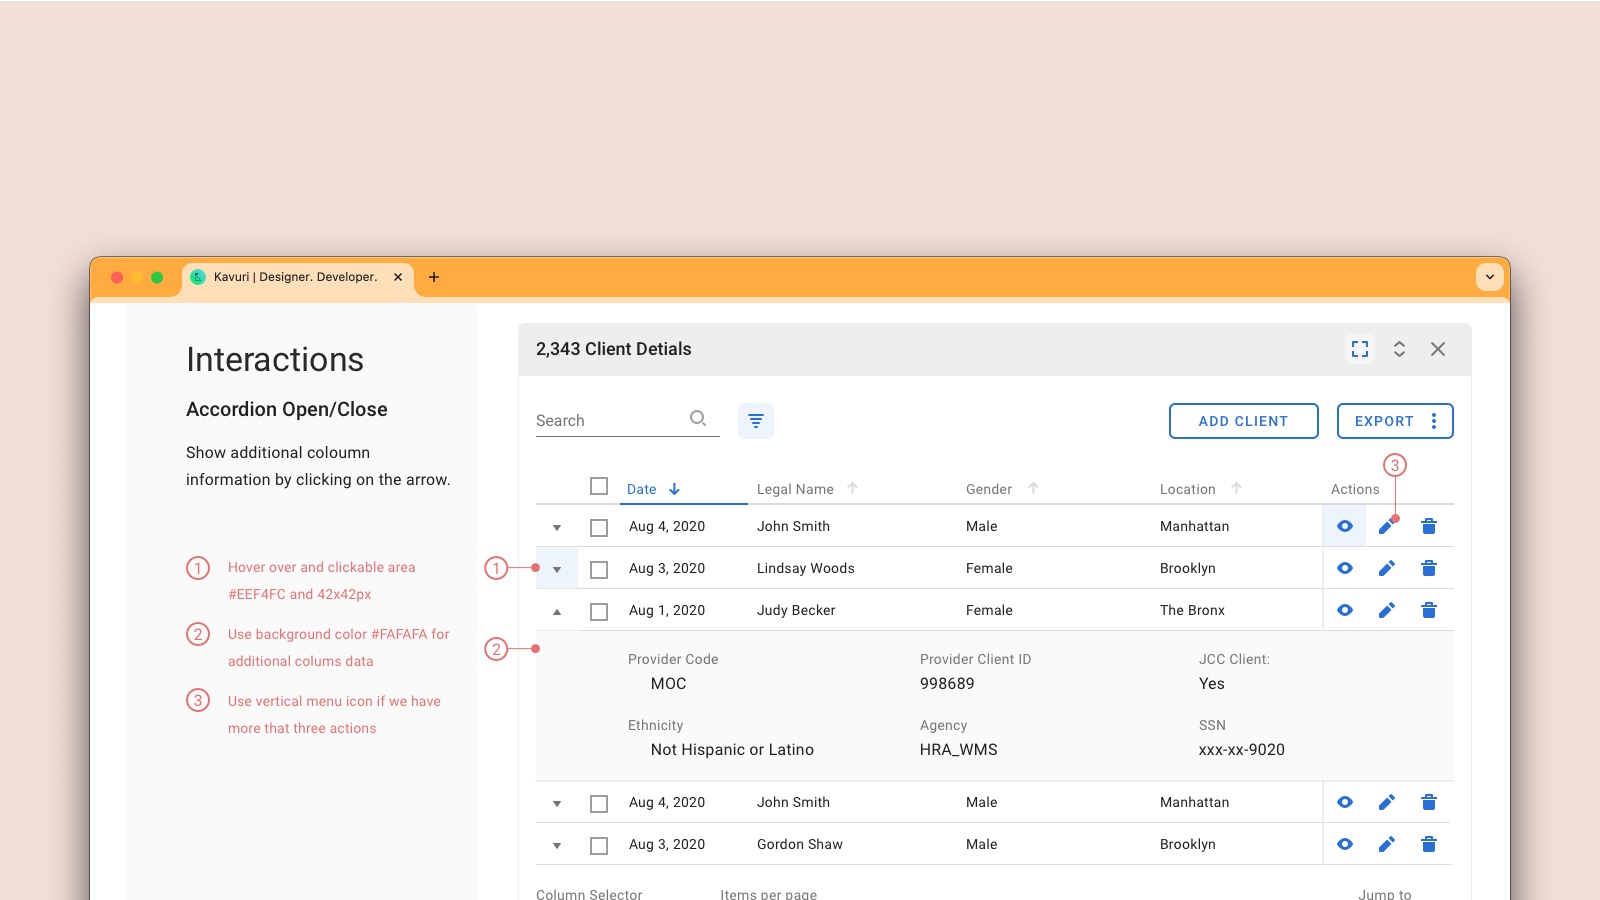
Task: Sort by the Date column header
Action: pos(642,489)
